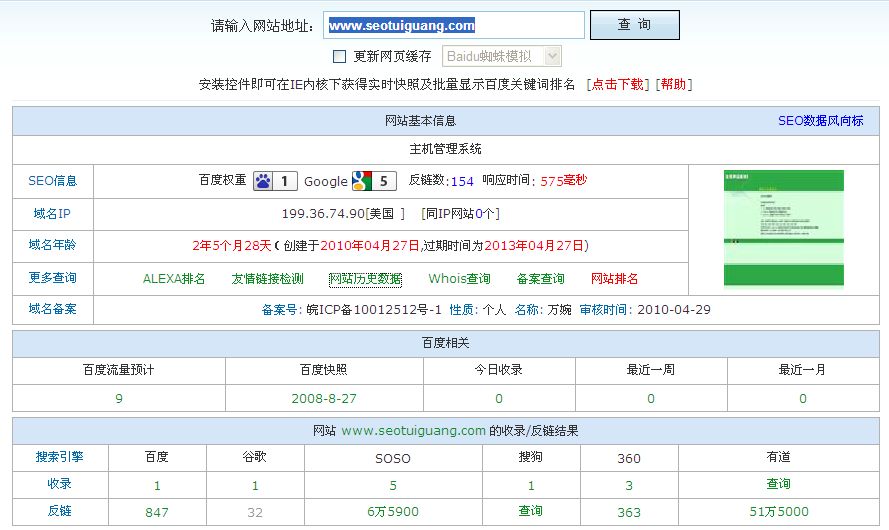Open SEO数据风向标 link
This screenshot has width=889, height=530.
820,120
